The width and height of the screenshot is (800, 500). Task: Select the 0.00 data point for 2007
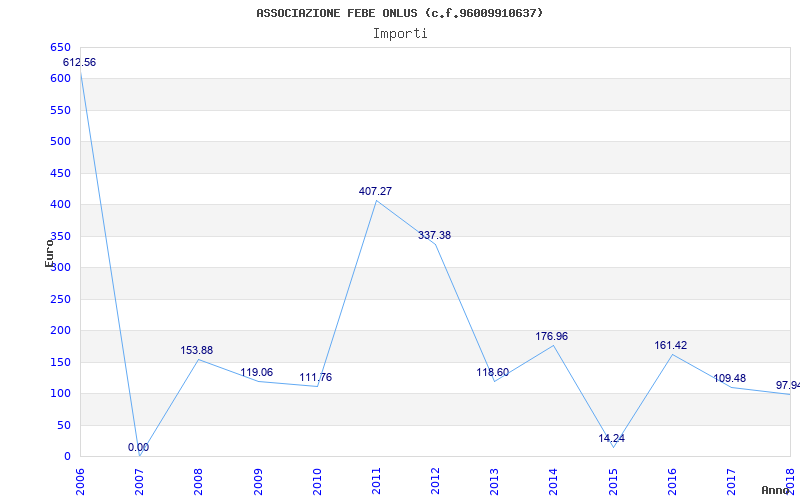tap(138, 447)
